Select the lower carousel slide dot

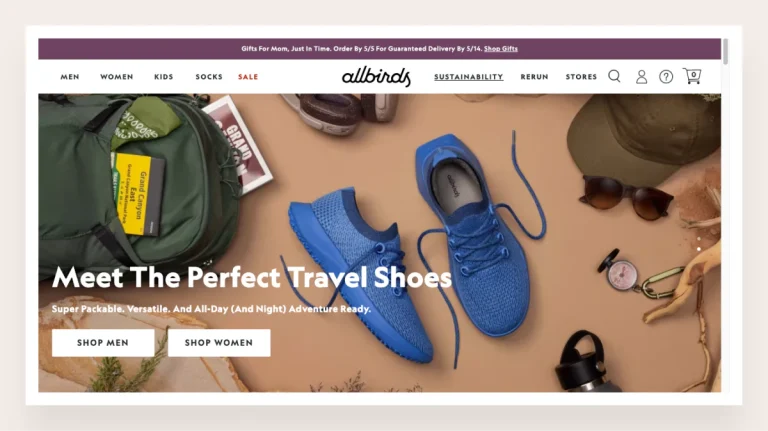point(699,249)
